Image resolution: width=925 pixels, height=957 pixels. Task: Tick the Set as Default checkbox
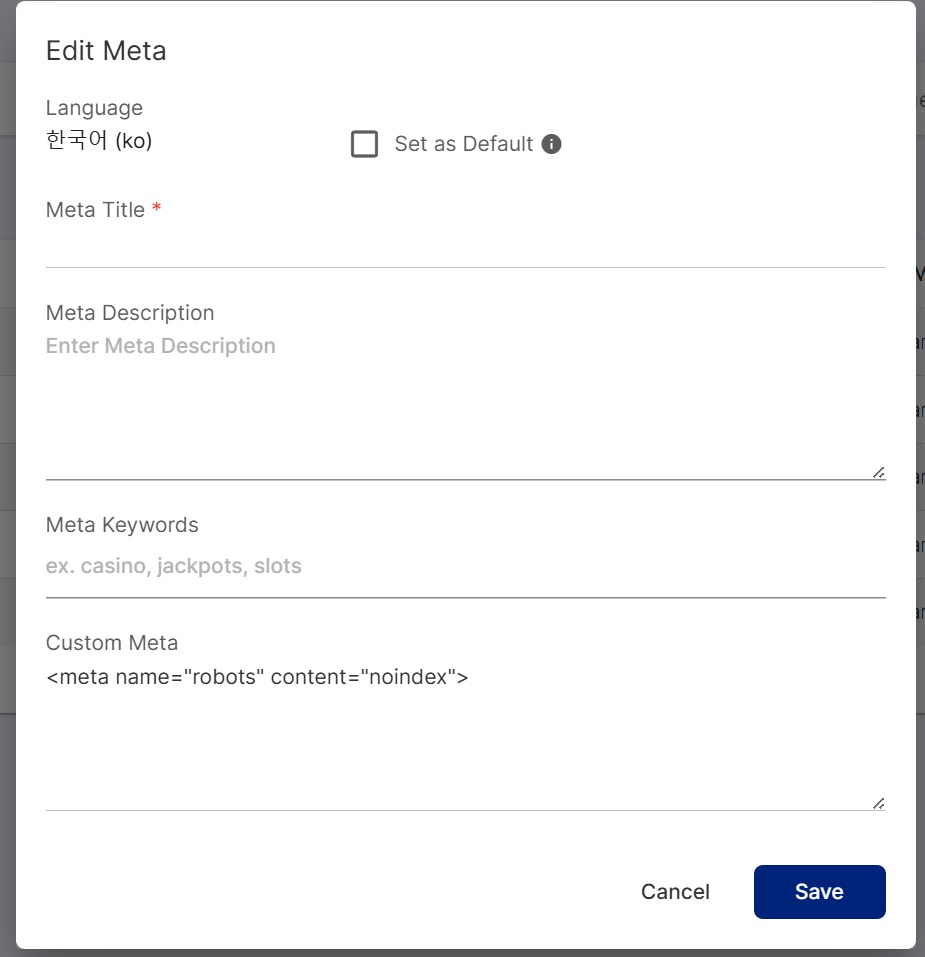click(364, 144)
